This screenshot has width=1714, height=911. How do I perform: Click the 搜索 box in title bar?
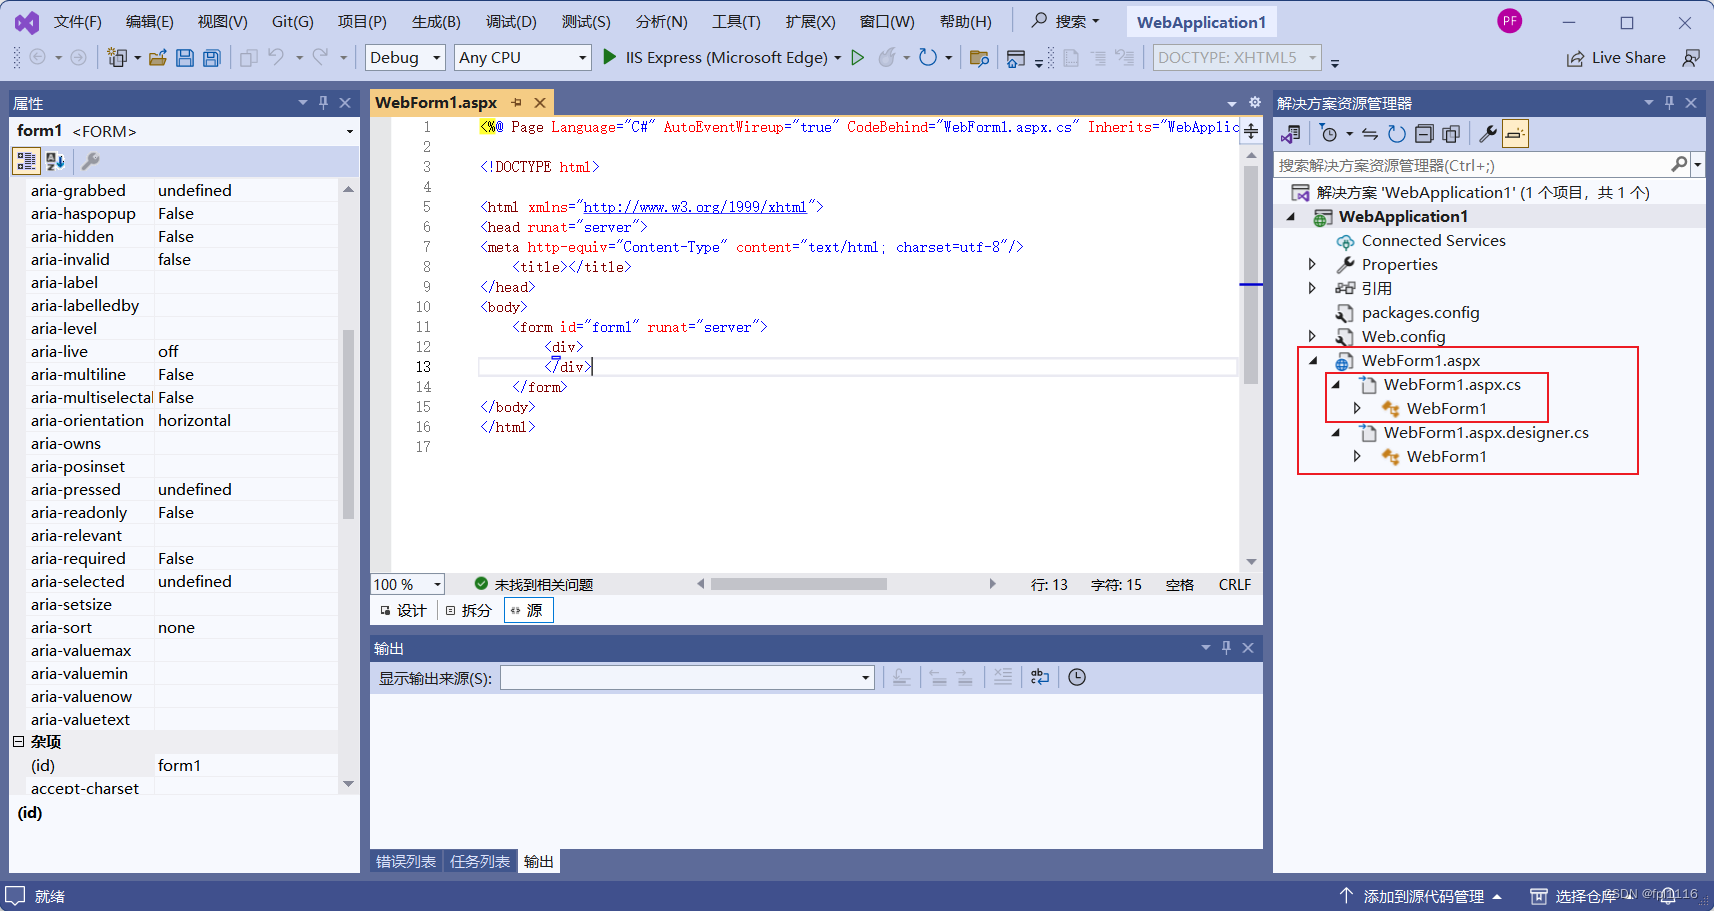[x=1066, y=21]
